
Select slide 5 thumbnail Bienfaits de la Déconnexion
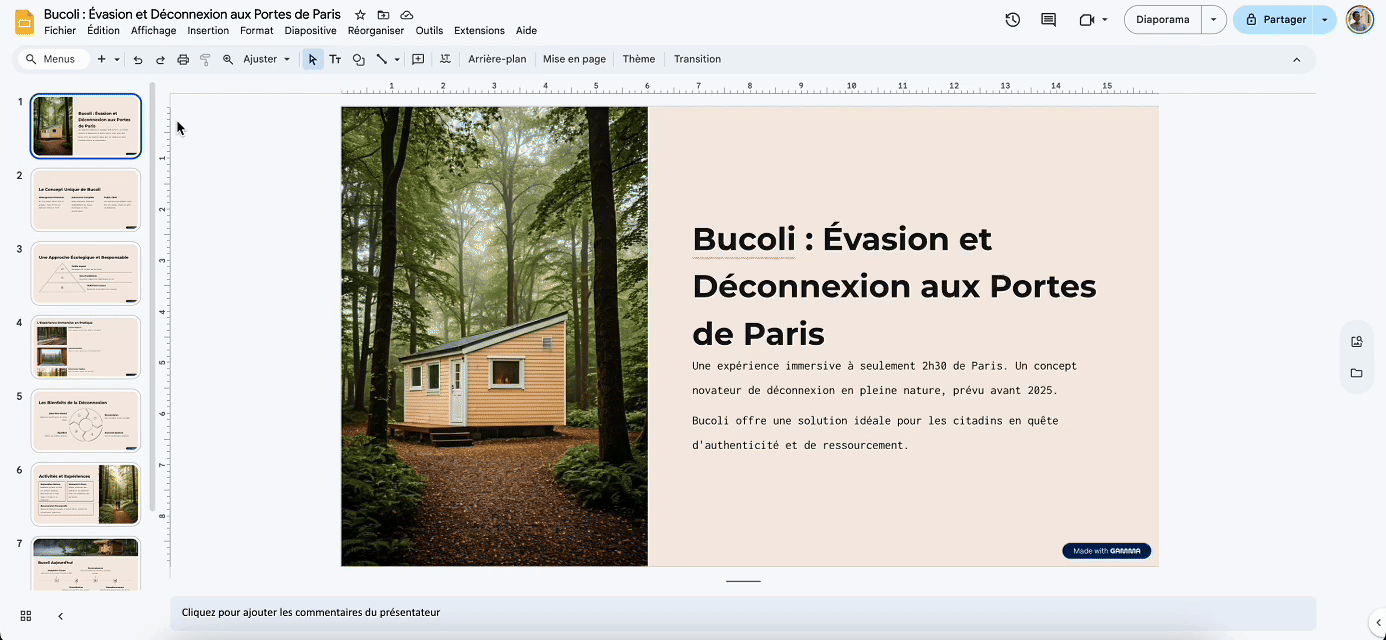[86, 420]
